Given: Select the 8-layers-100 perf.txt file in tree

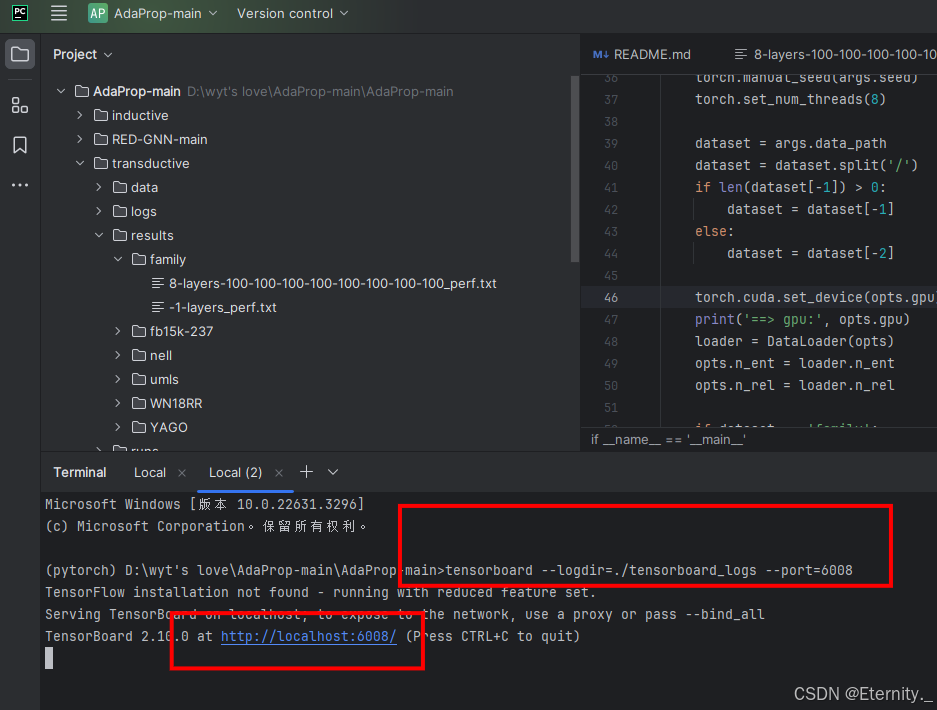Looking at the screenshot, I should pos(332,283).
